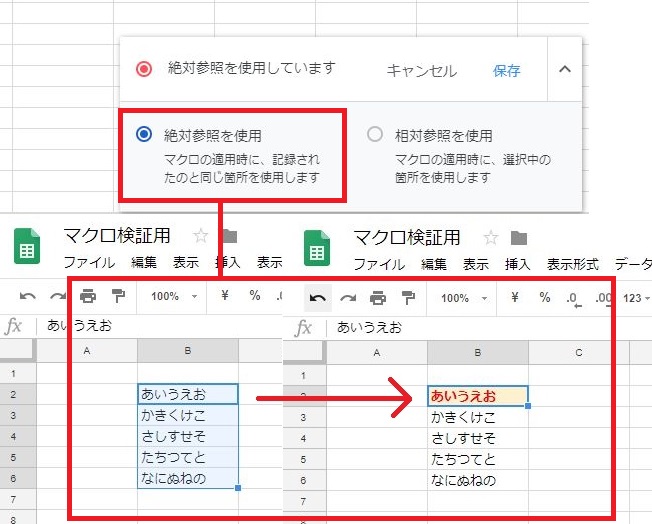
Task: Select column A header in left sheet
Action: 87,351
